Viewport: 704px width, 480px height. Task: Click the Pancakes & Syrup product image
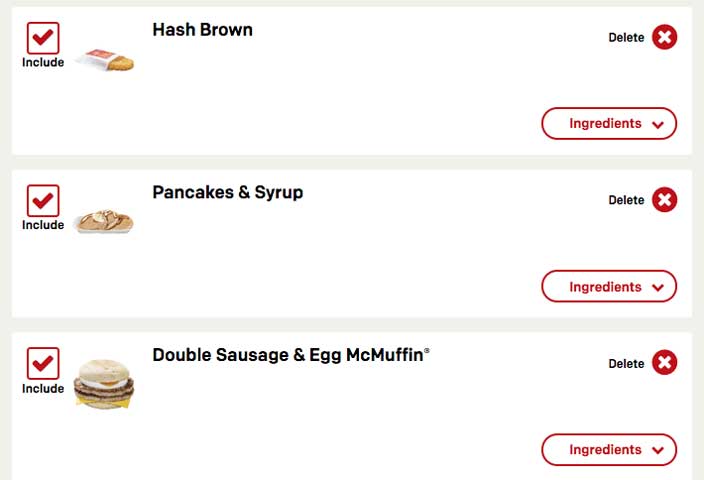[x=104, y=221]
